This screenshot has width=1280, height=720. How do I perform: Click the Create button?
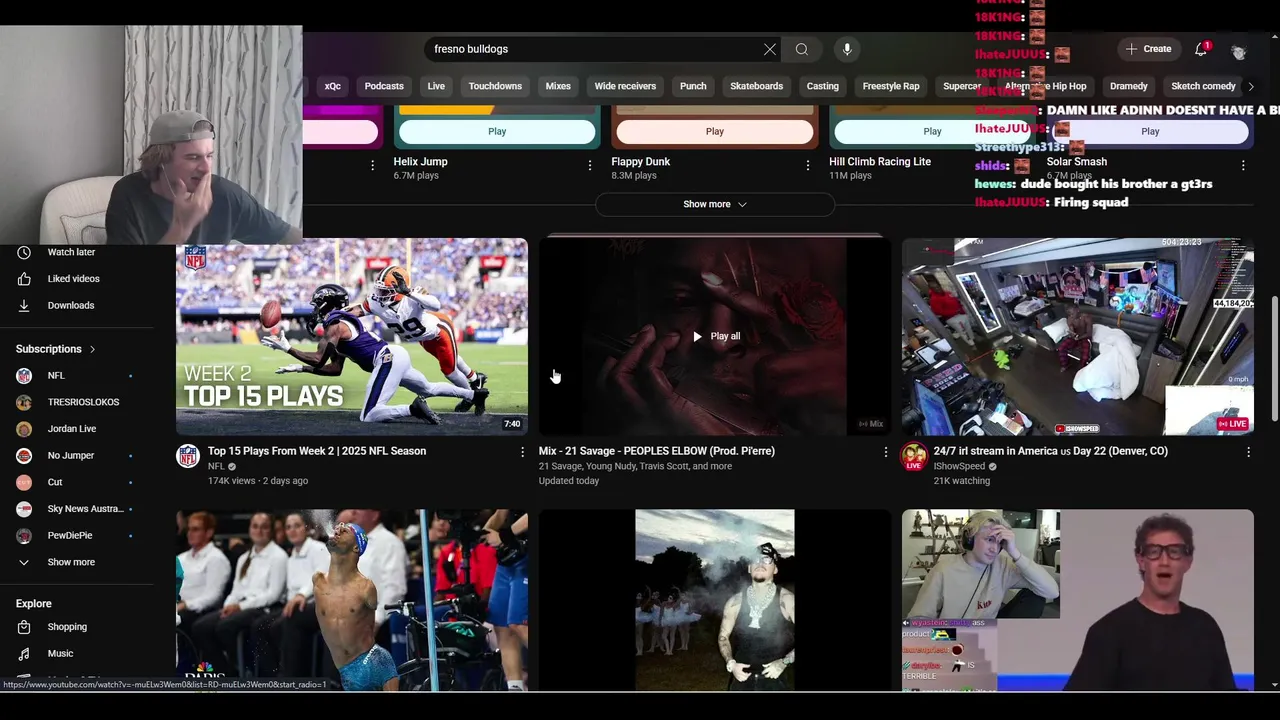coord(1148,49)
